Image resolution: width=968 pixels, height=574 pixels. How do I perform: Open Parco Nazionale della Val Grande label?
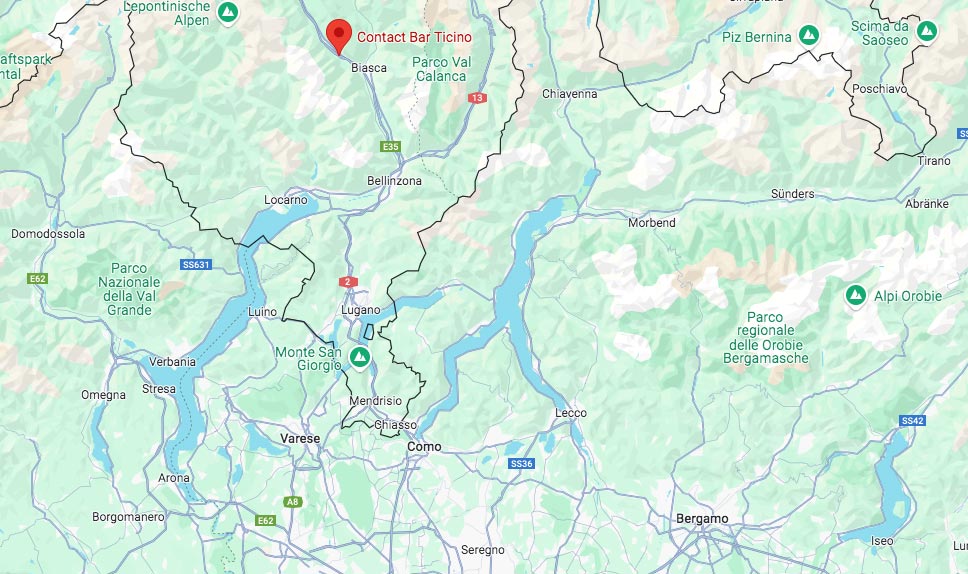[129, 289]
